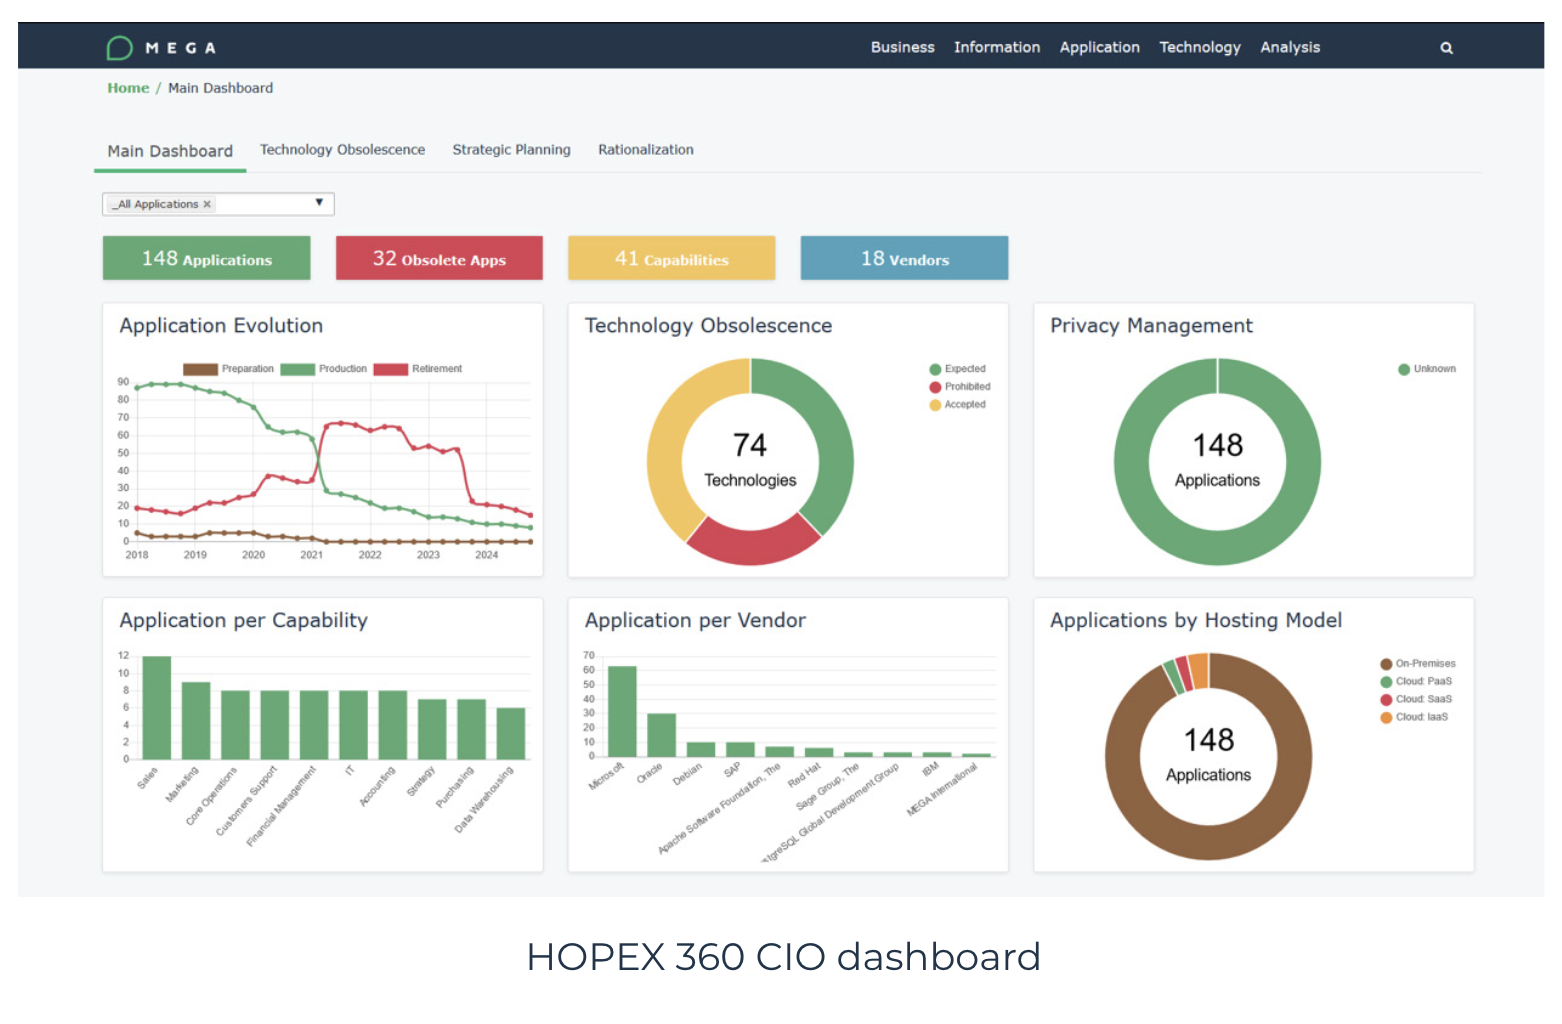1562x1024 pixels.
Task: Click the Sales bar in capability chart
Action: point(157,708)
